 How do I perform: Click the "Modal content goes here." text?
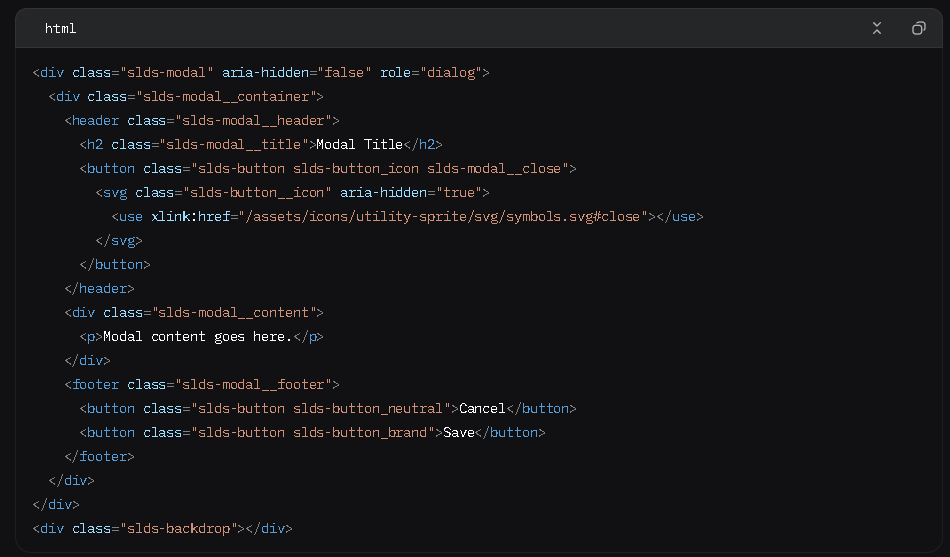[197, 337]
